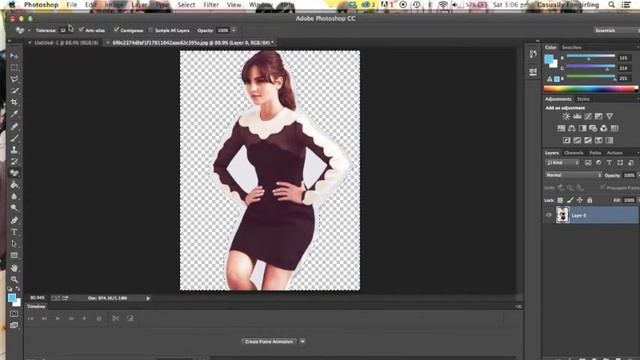The image size is (640, 360).
Task: Open the tool preset picker dropdown
Action: [x=29, y=30]
